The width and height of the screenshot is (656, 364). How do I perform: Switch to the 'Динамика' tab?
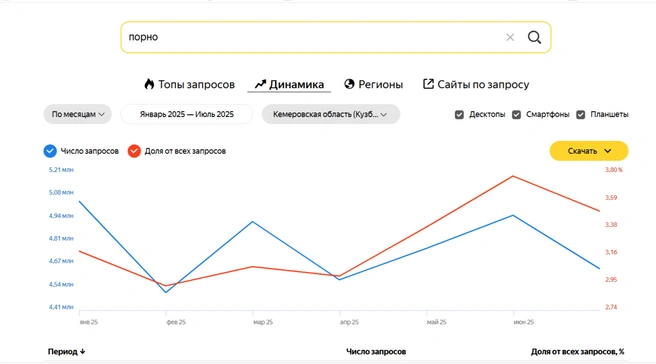[289, 85]
